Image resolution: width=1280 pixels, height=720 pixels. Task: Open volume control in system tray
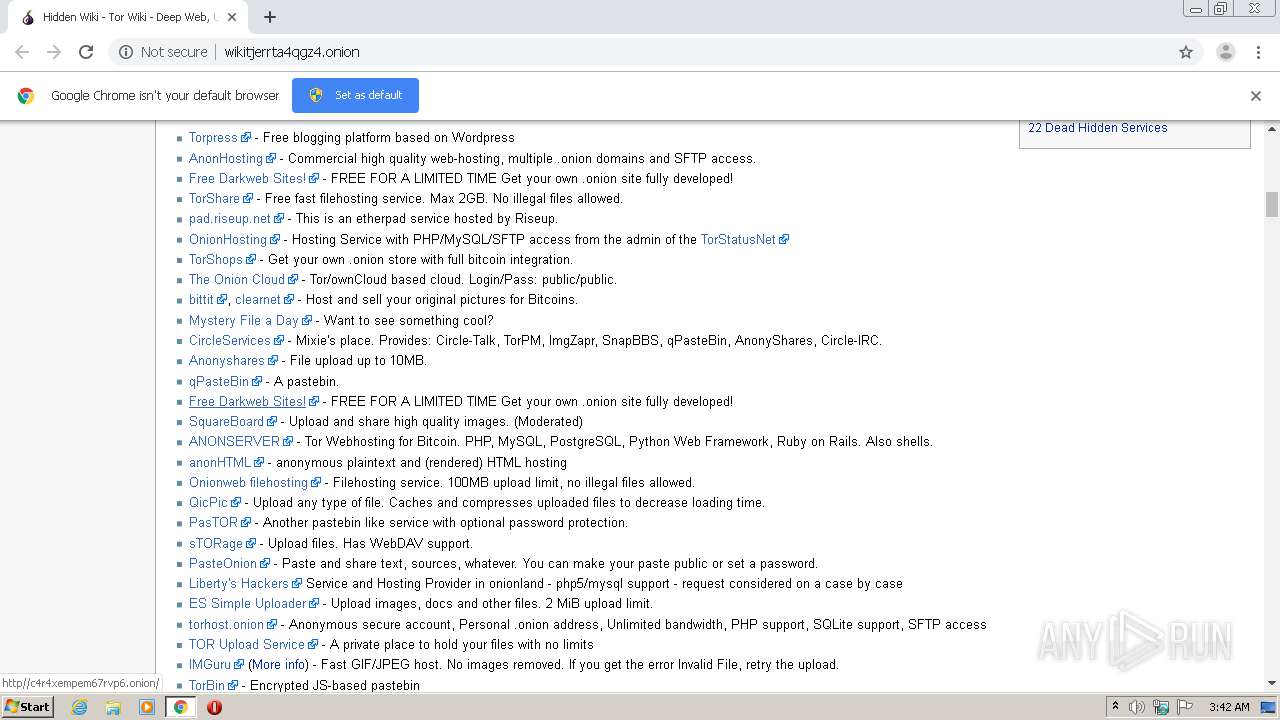pos(1137,707)
